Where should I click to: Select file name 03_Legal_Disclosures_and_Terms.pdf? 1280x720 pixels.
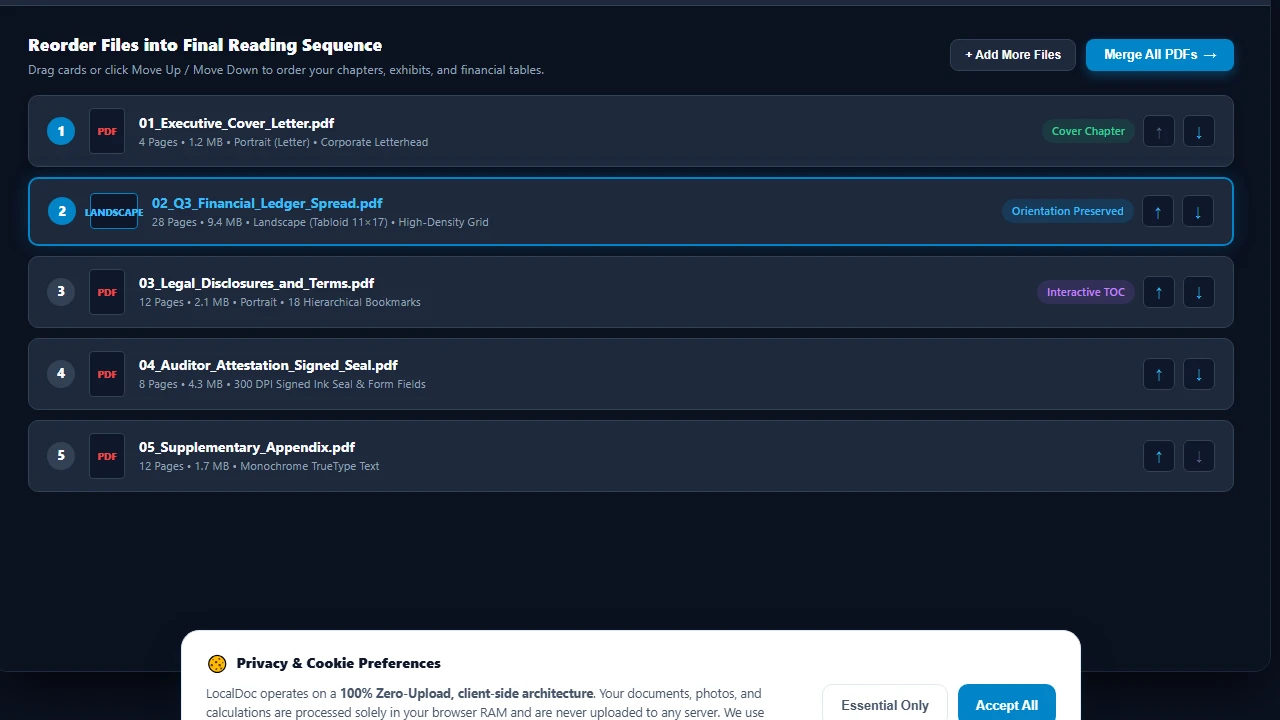pyautogui.click(x=256, y=283)
